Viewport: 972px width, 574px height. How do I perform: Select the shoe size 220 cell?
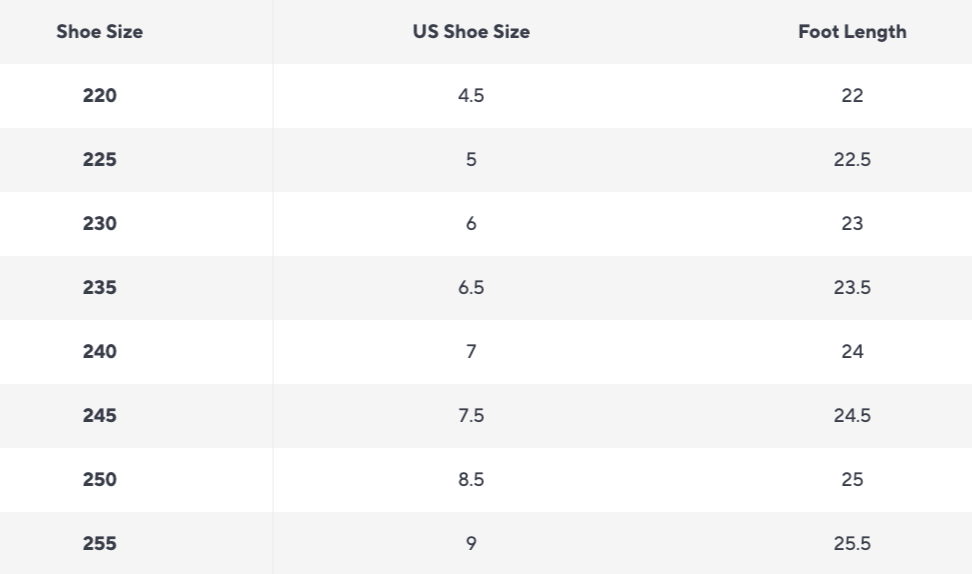[x=100, y=96]
